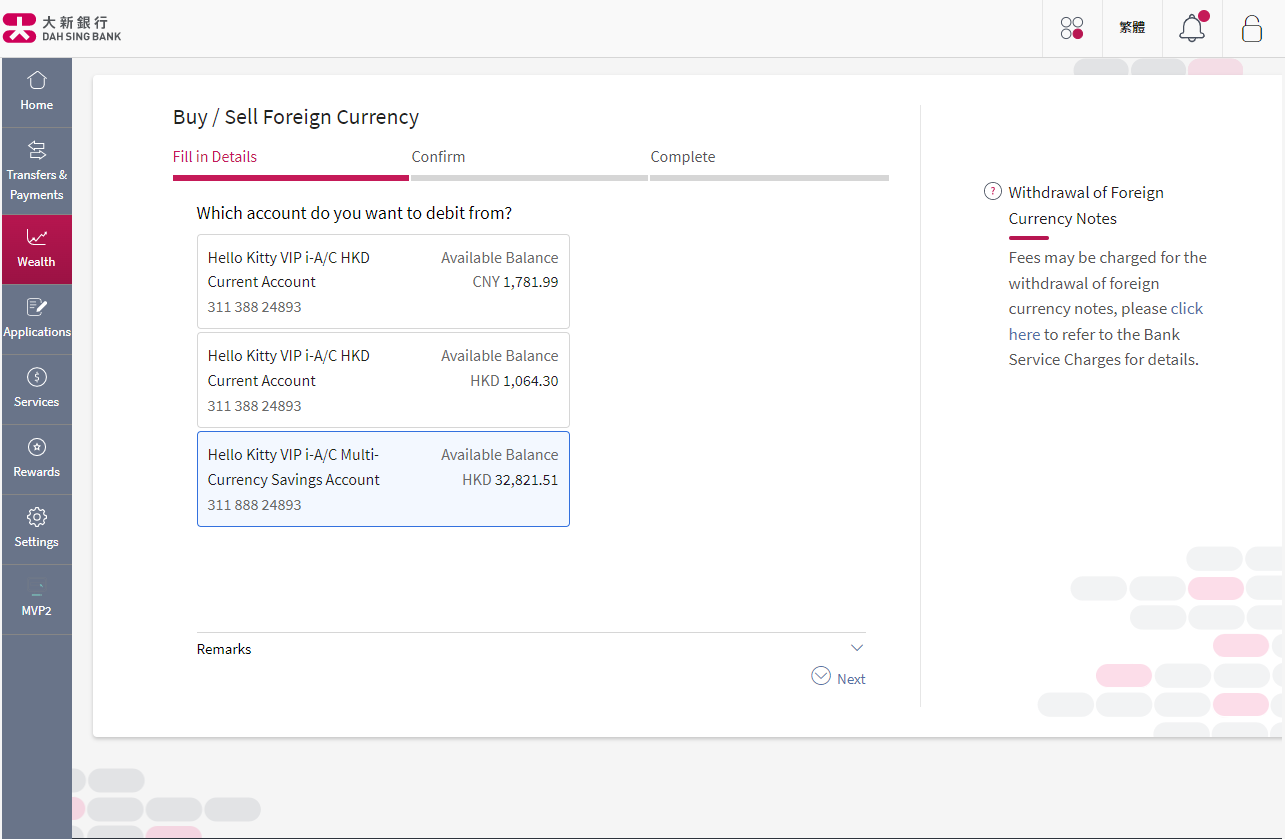Image resolution: width=1285 pixels, height=839 pixels.
Task: Click the Remarks label
Action: (224, 649)
